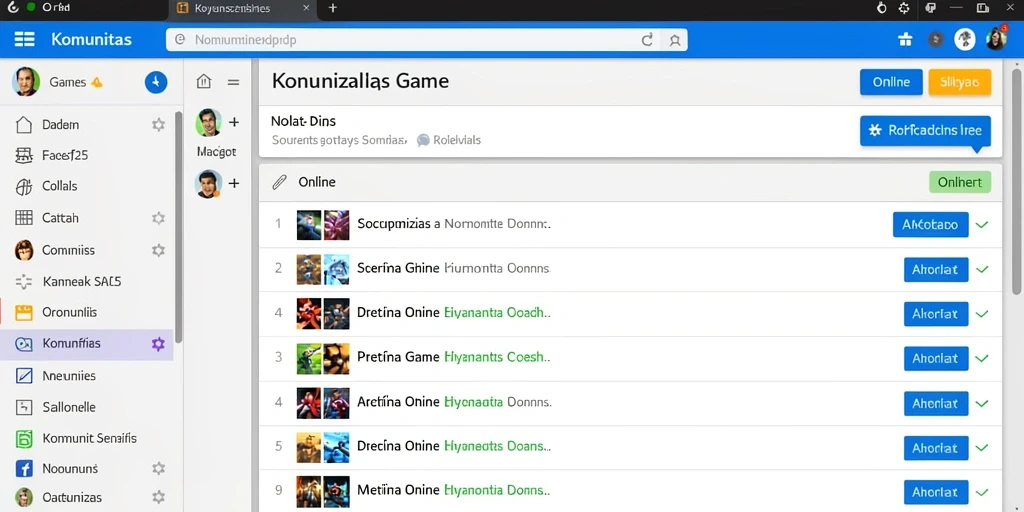Expand the plus beside the second avatar

[x=234, y=184]
